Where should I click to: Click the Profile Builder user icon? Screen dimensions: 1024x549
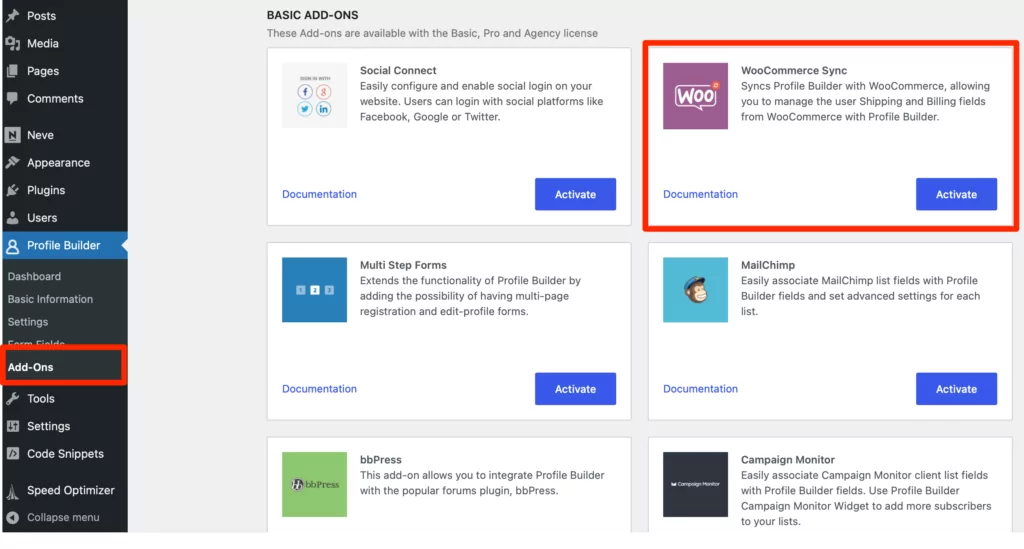[12, 246]
